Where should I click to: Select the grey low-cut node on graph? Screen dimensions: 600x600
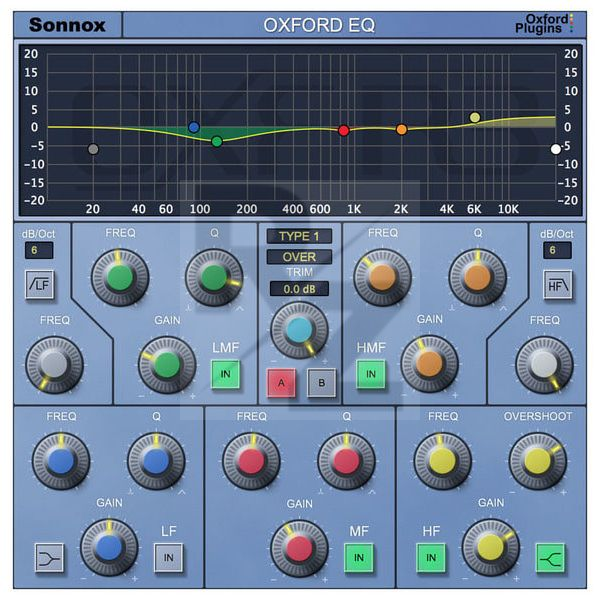click(x=93, y=149)
